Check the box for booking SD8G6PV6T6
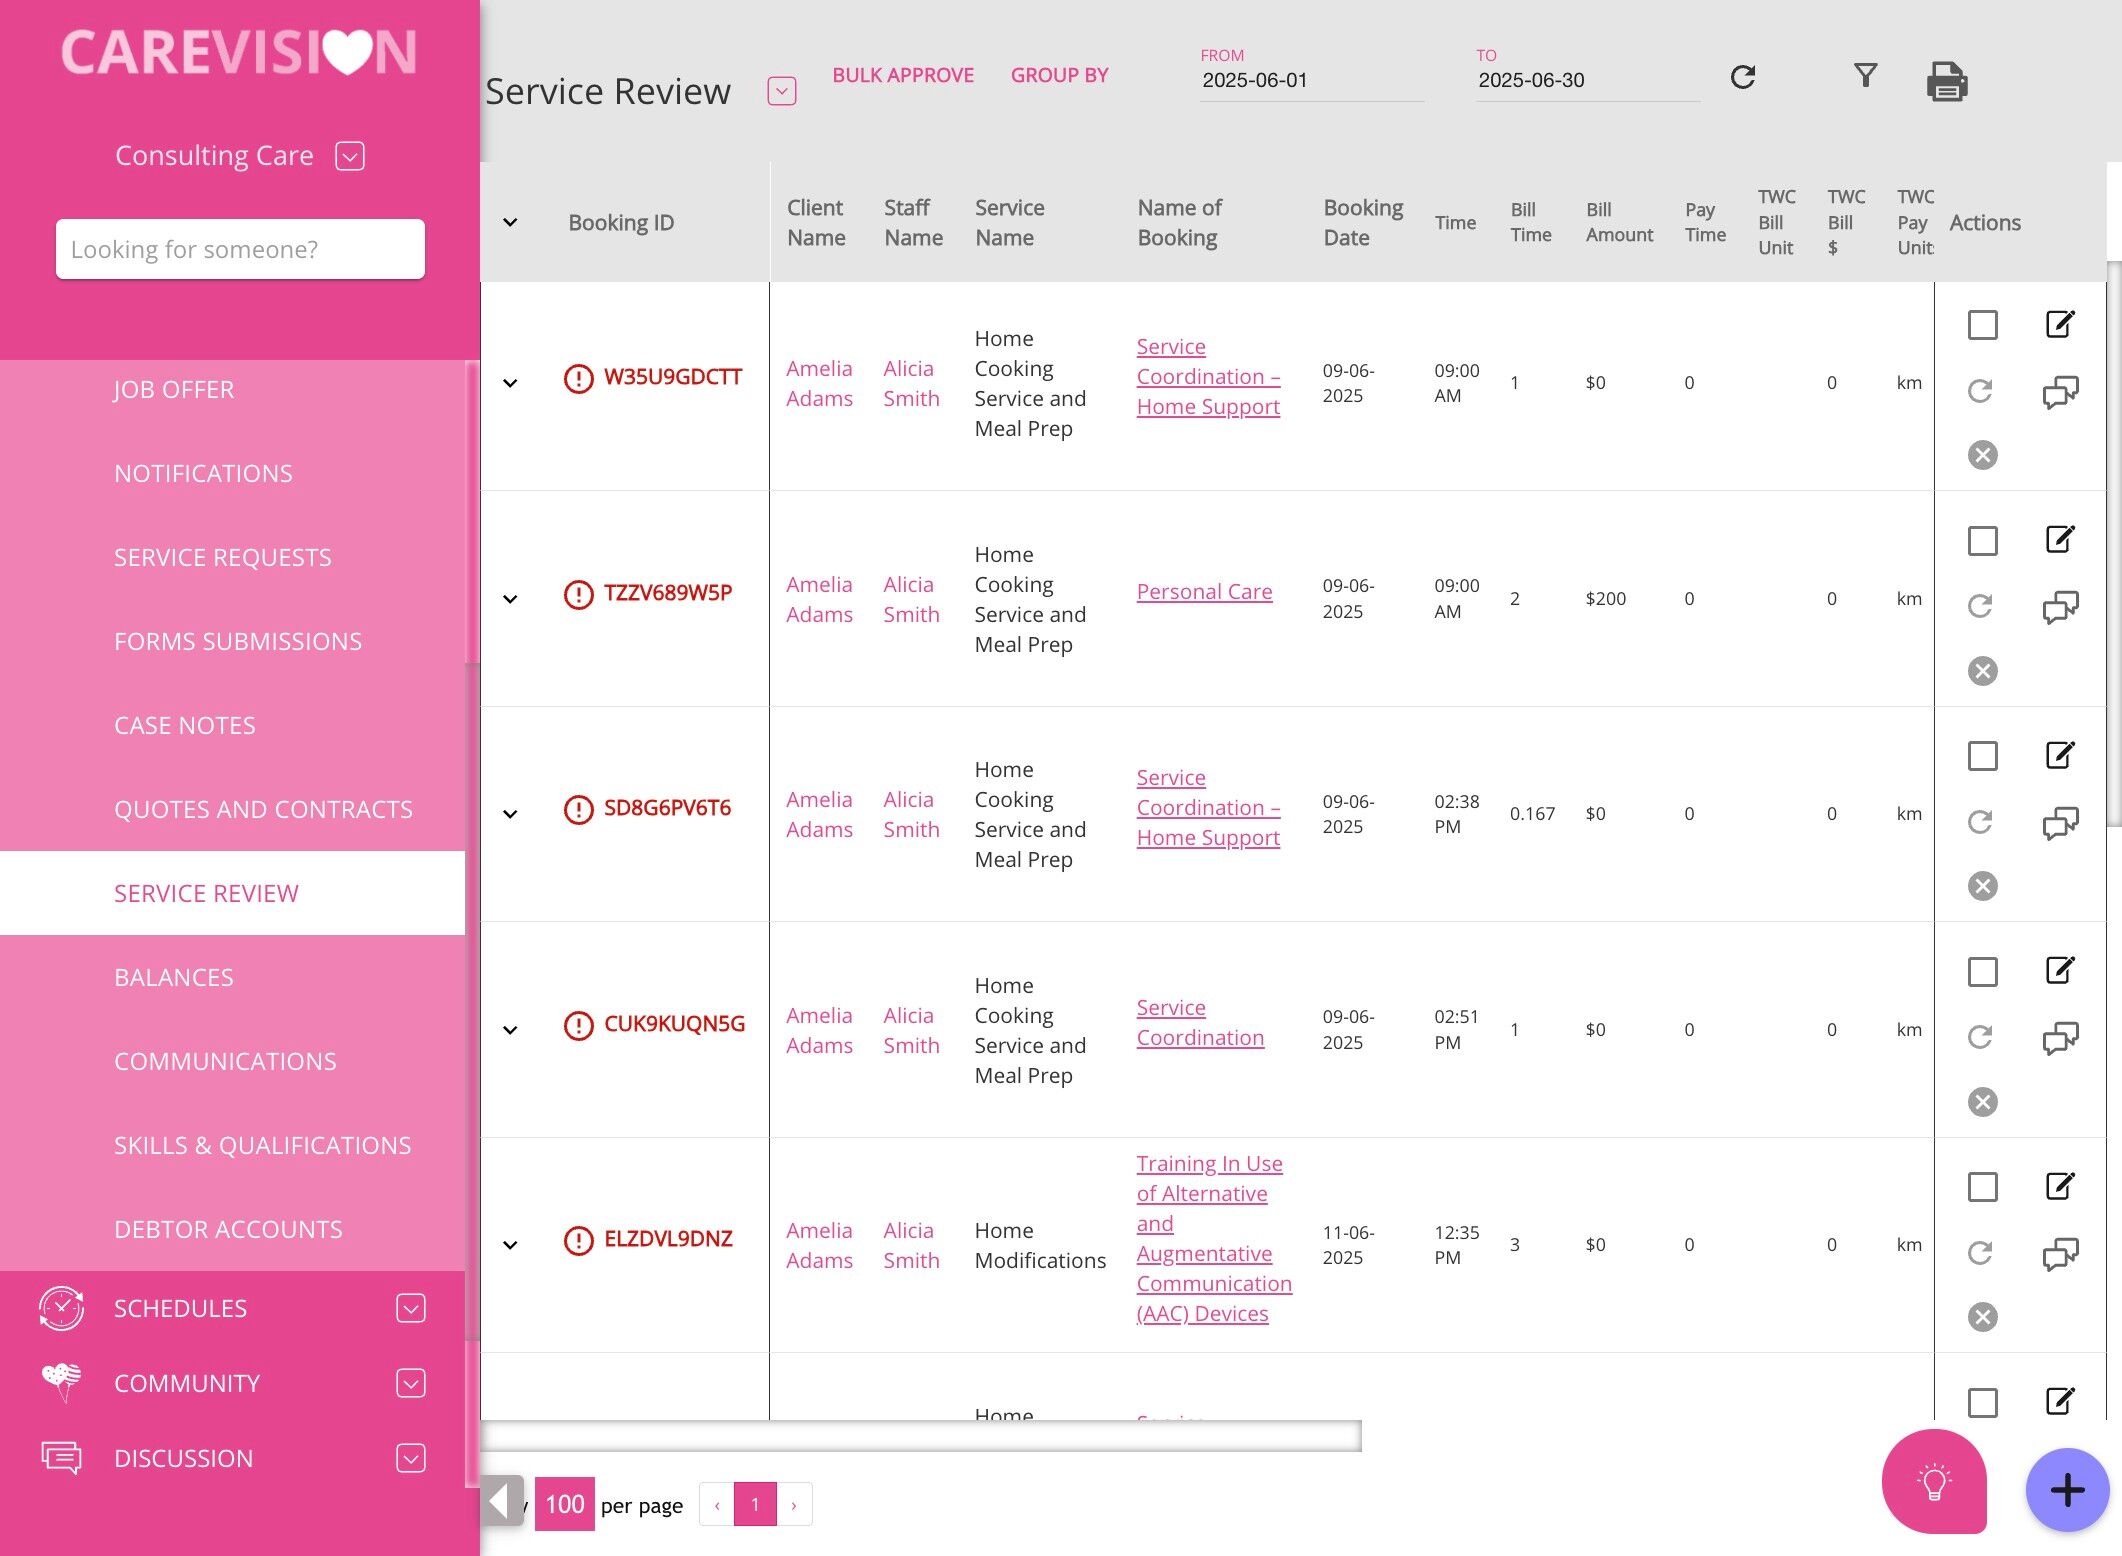2122x1556 pixels. coord(1982,756)
